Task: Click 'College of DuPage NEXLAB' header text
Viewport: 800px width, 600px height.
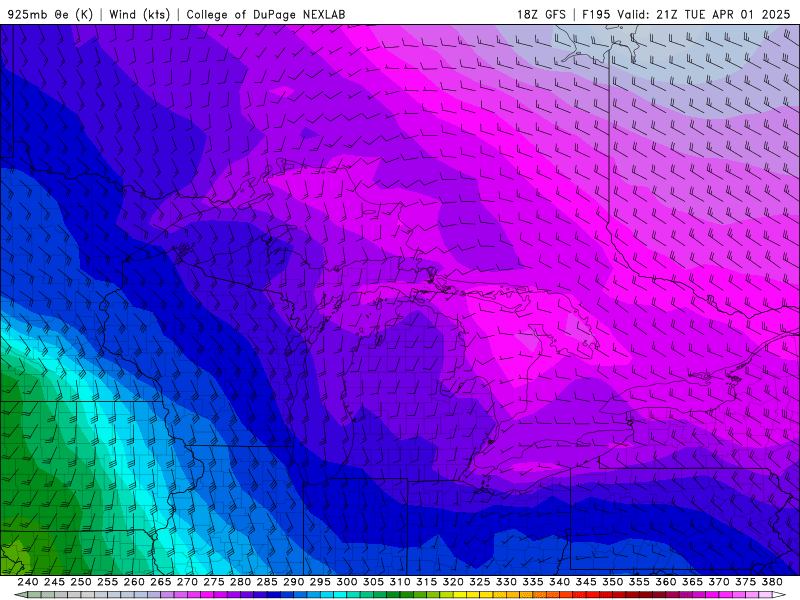Action: click(x=266, y=14)
